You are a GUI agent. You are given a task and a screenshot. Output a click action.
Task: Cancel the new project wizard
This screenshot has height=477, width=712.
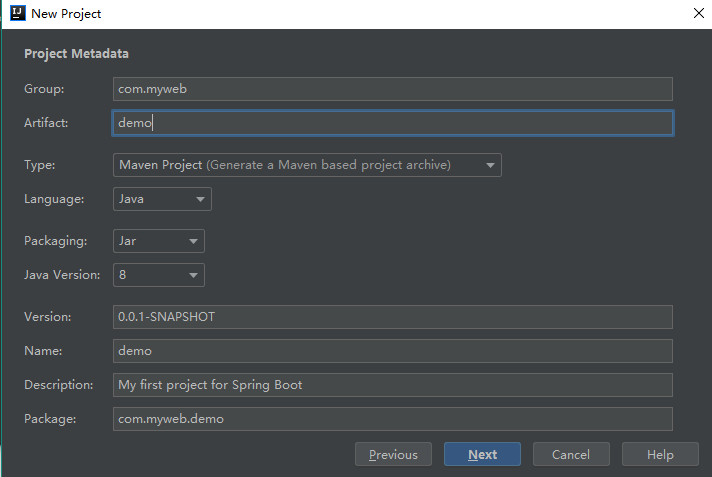(571, 455)
